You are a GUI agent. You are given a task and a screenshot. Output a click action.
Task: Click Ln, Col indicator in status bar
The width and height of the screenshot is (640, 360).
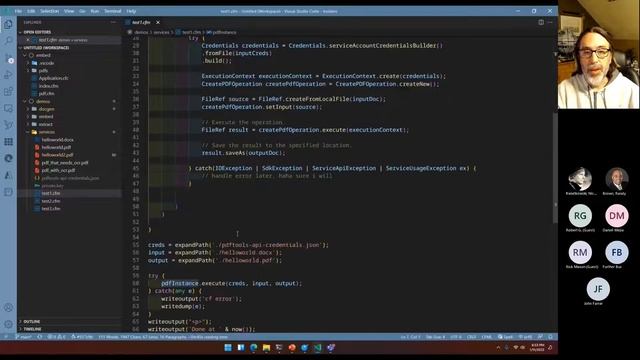click(x=410, y=337)
